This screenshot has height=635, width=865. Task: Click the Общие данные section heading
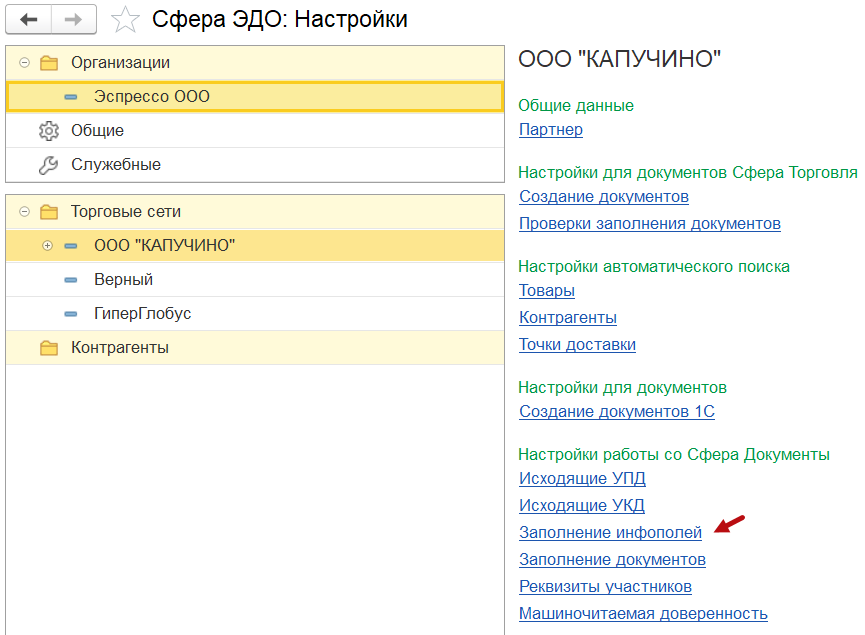[x=576, y=105]
